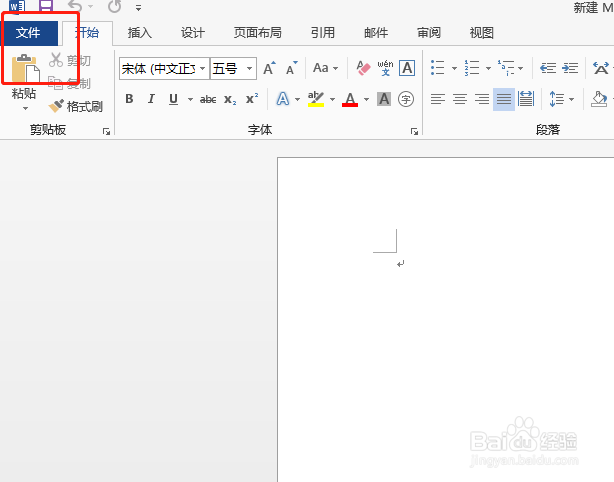The width and height of the screenshot is (614, 482).
Task: Align text right
Action: (x=482, y=99)
